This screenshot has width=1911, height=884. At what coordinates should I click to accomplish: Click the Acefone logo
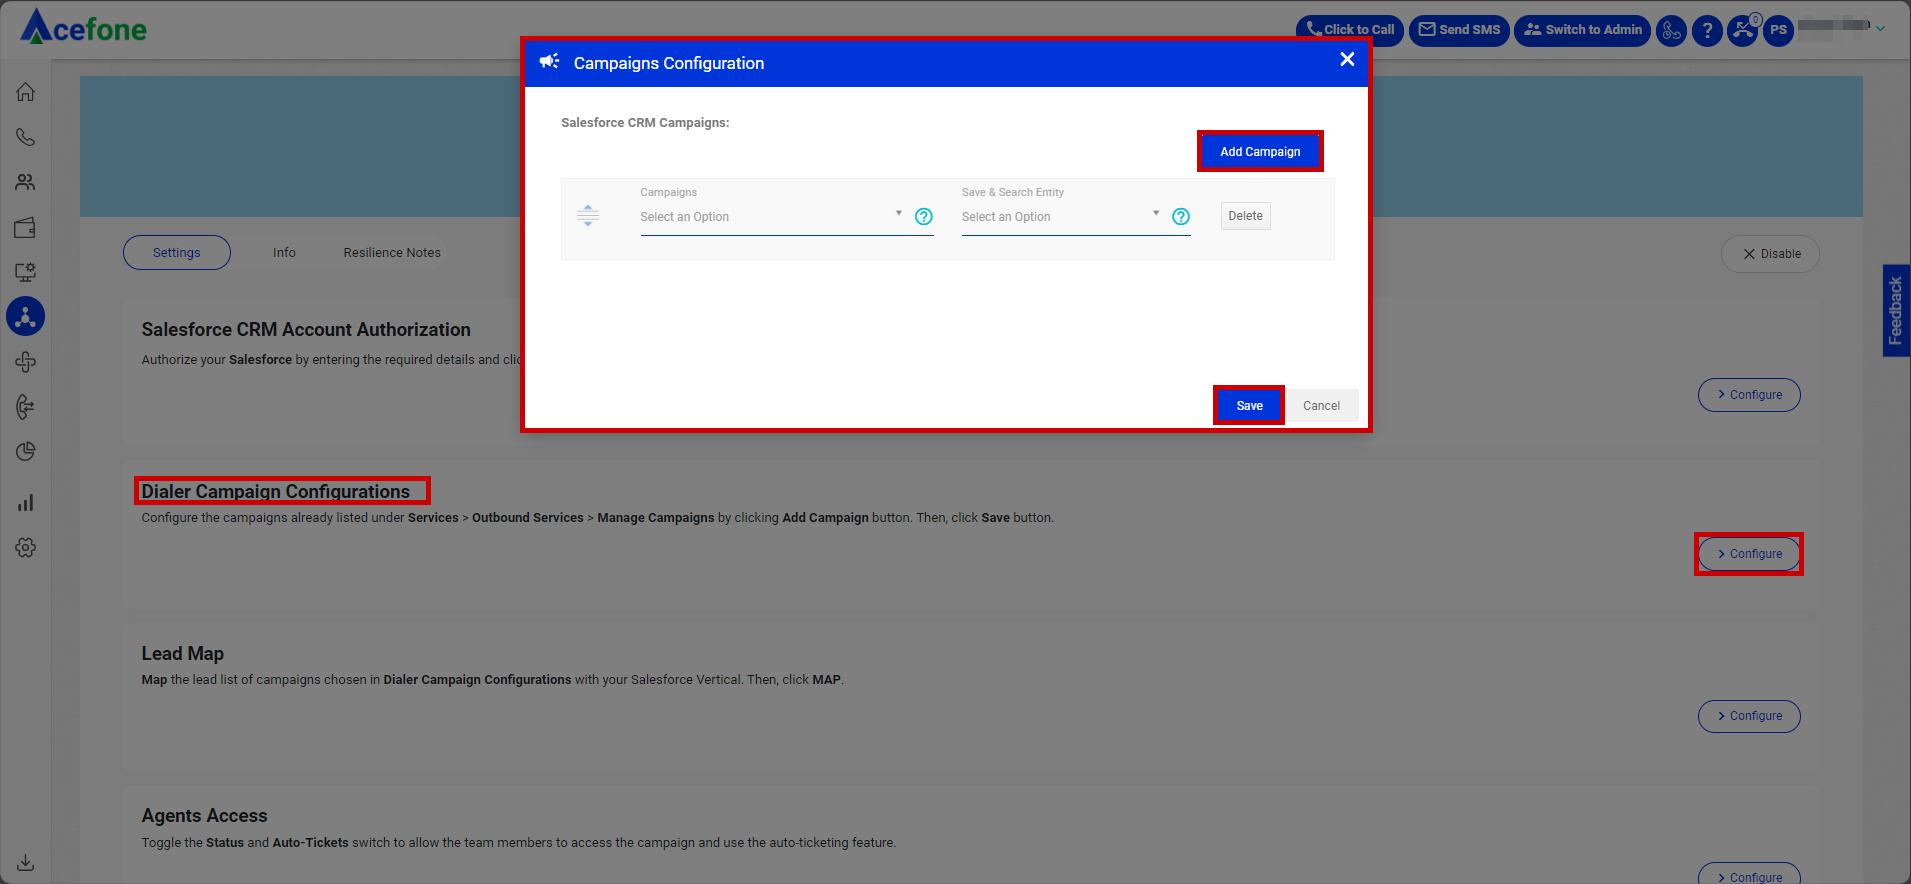pos(84,27)
